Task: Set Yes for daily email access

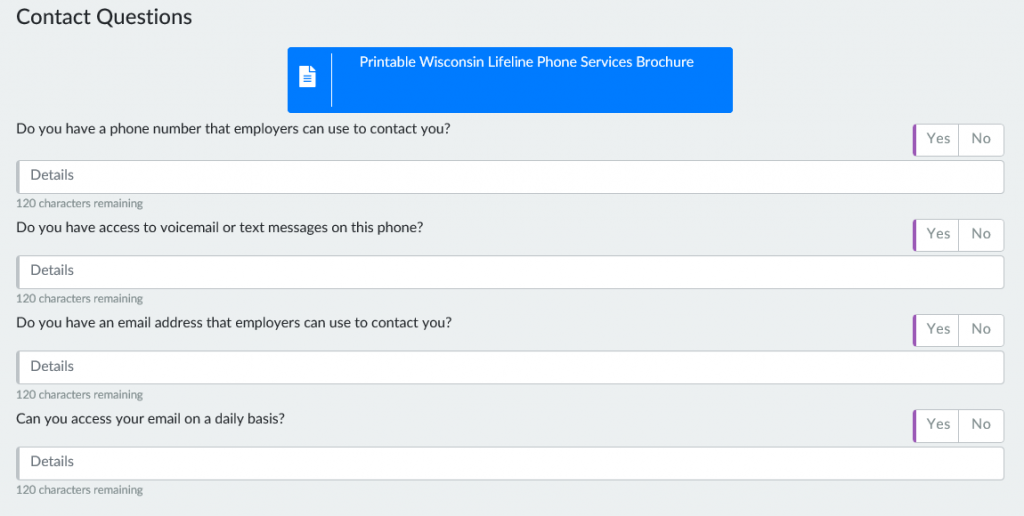Action: click(938, 424)
